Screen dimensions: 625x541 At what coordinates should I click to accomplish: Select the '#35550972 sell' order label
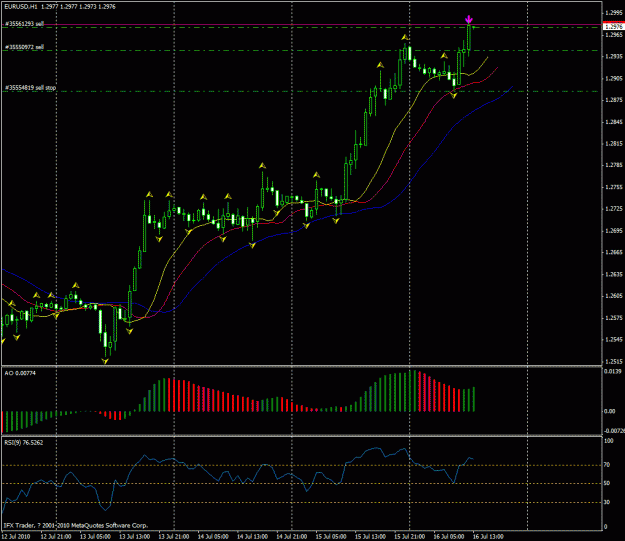tap(24, 47)
